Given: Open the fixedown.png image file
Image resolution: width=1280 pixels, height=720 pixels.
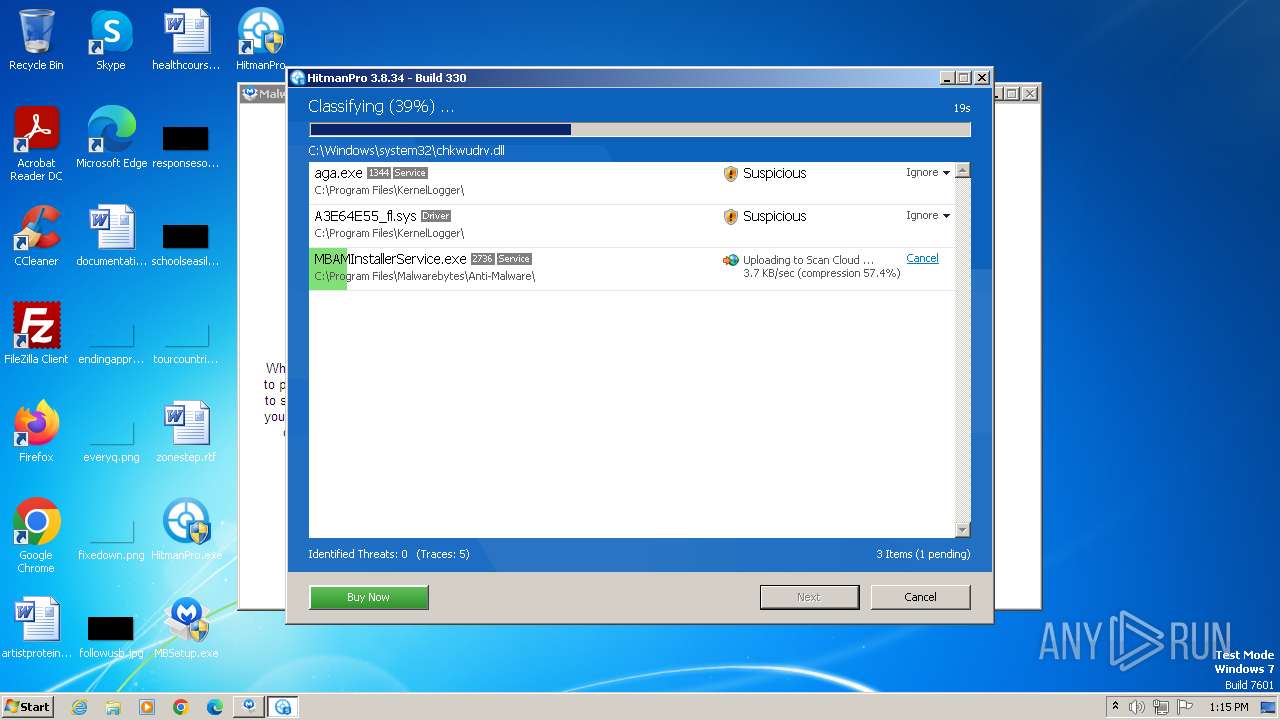Looking at the screenshot, I should tap(111, 539).
